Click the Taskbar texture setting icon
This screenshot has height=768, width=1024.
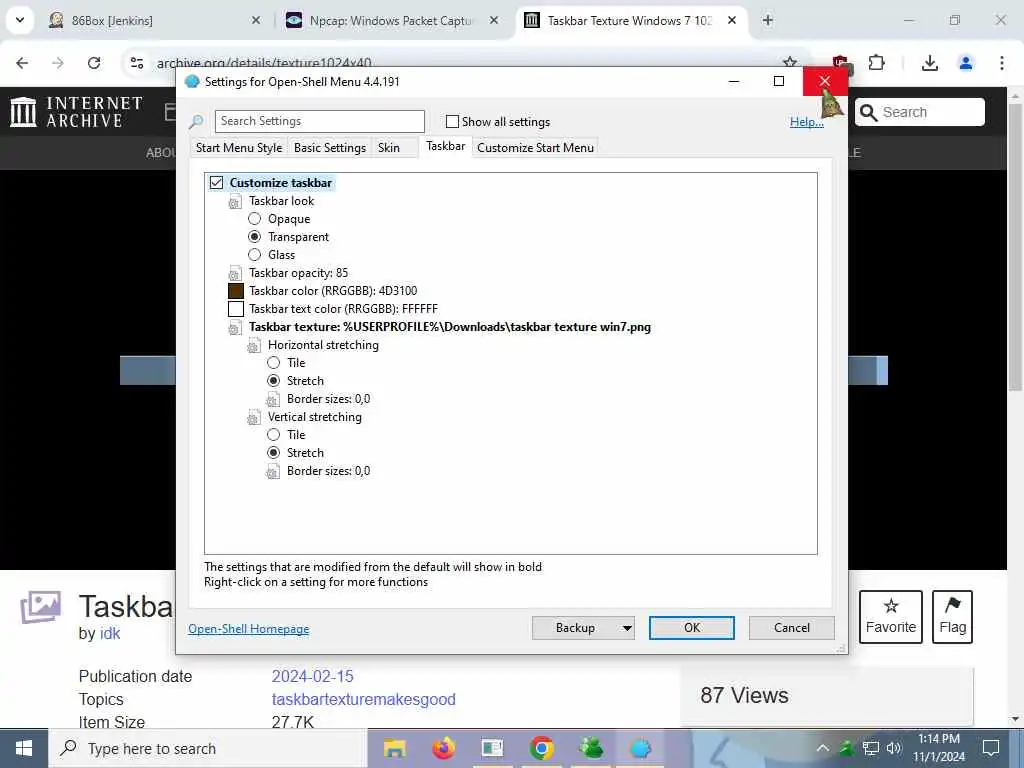[x=234, y=328]
